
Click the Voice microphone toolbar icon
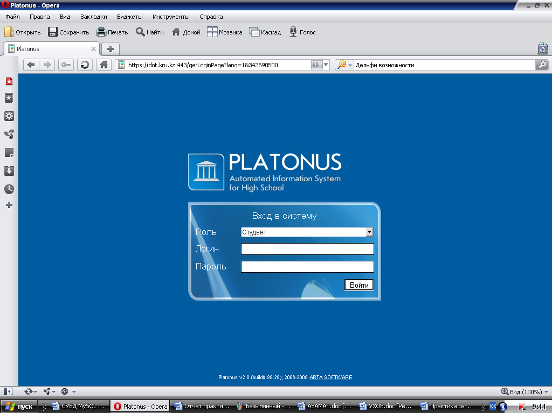click(x=302, y=32)
